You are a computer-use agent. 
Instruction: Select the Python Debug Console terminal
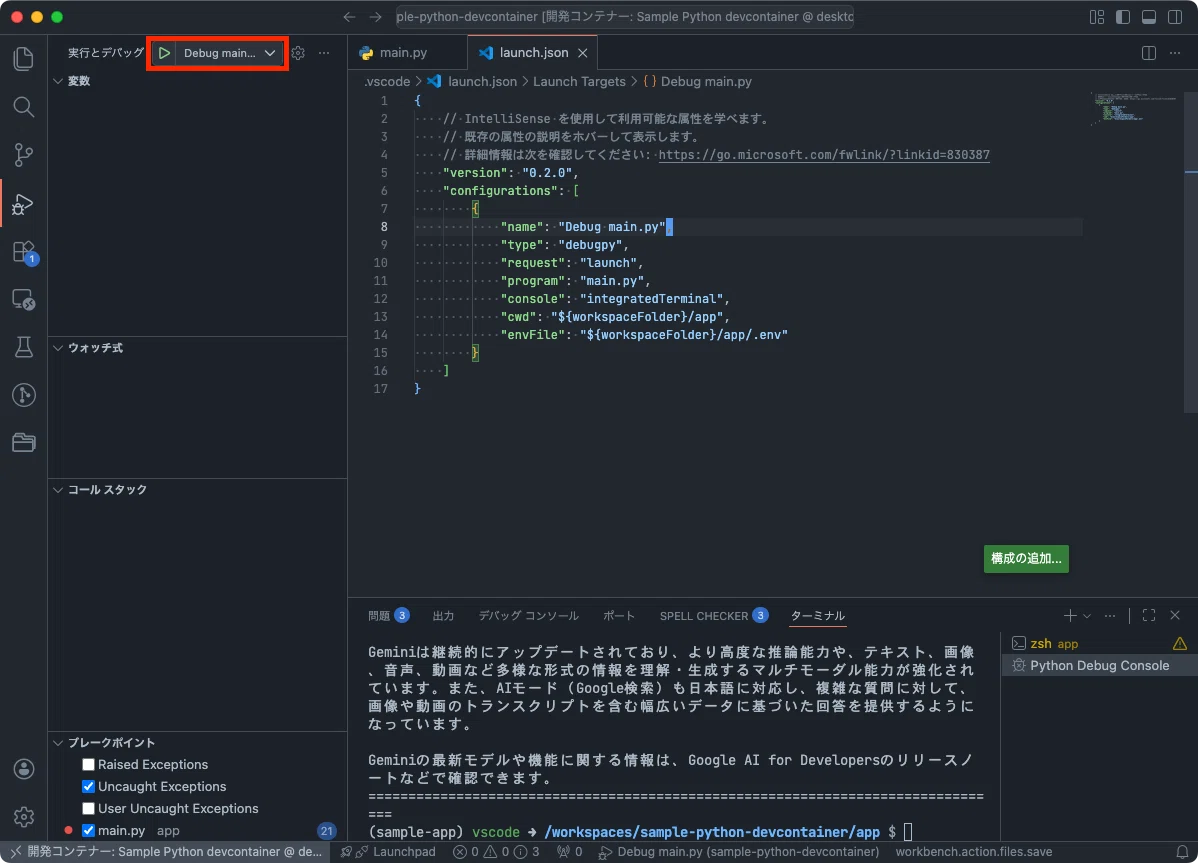point(1099,665)
